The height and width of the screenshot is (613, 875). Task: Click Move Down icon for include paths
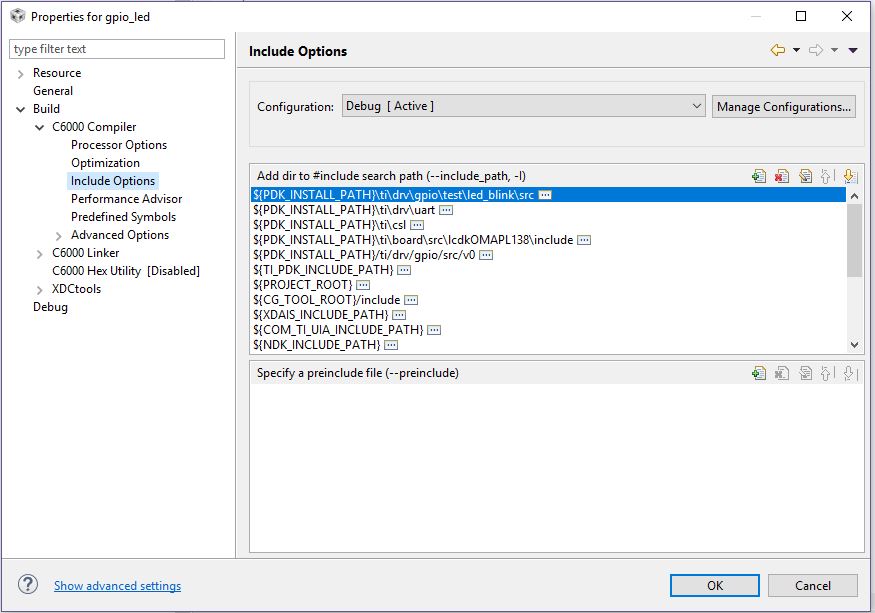[849, 176]
